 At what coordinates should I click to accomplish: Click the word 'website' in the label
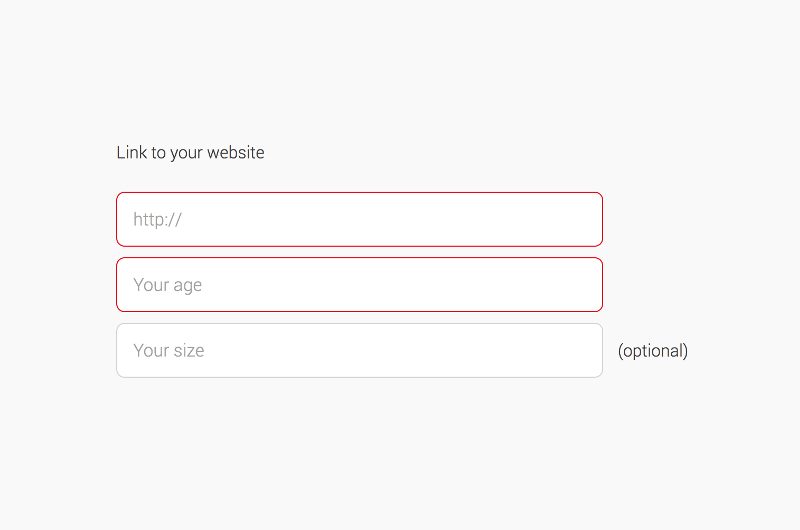coord(236,153)
